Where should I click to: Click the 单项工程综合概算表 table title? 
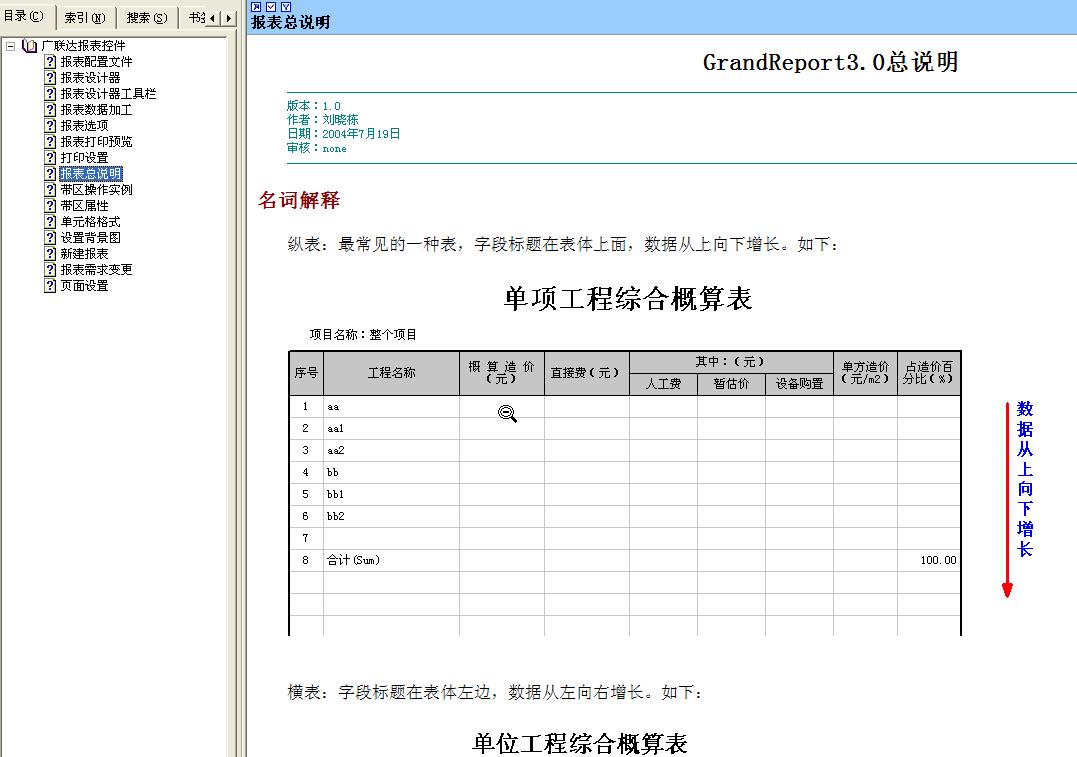pos(628,299)
